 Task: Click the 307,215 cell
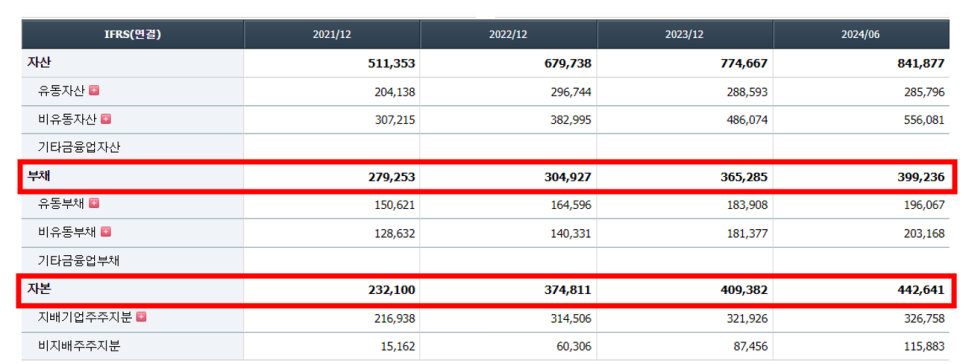pos(395,120)
